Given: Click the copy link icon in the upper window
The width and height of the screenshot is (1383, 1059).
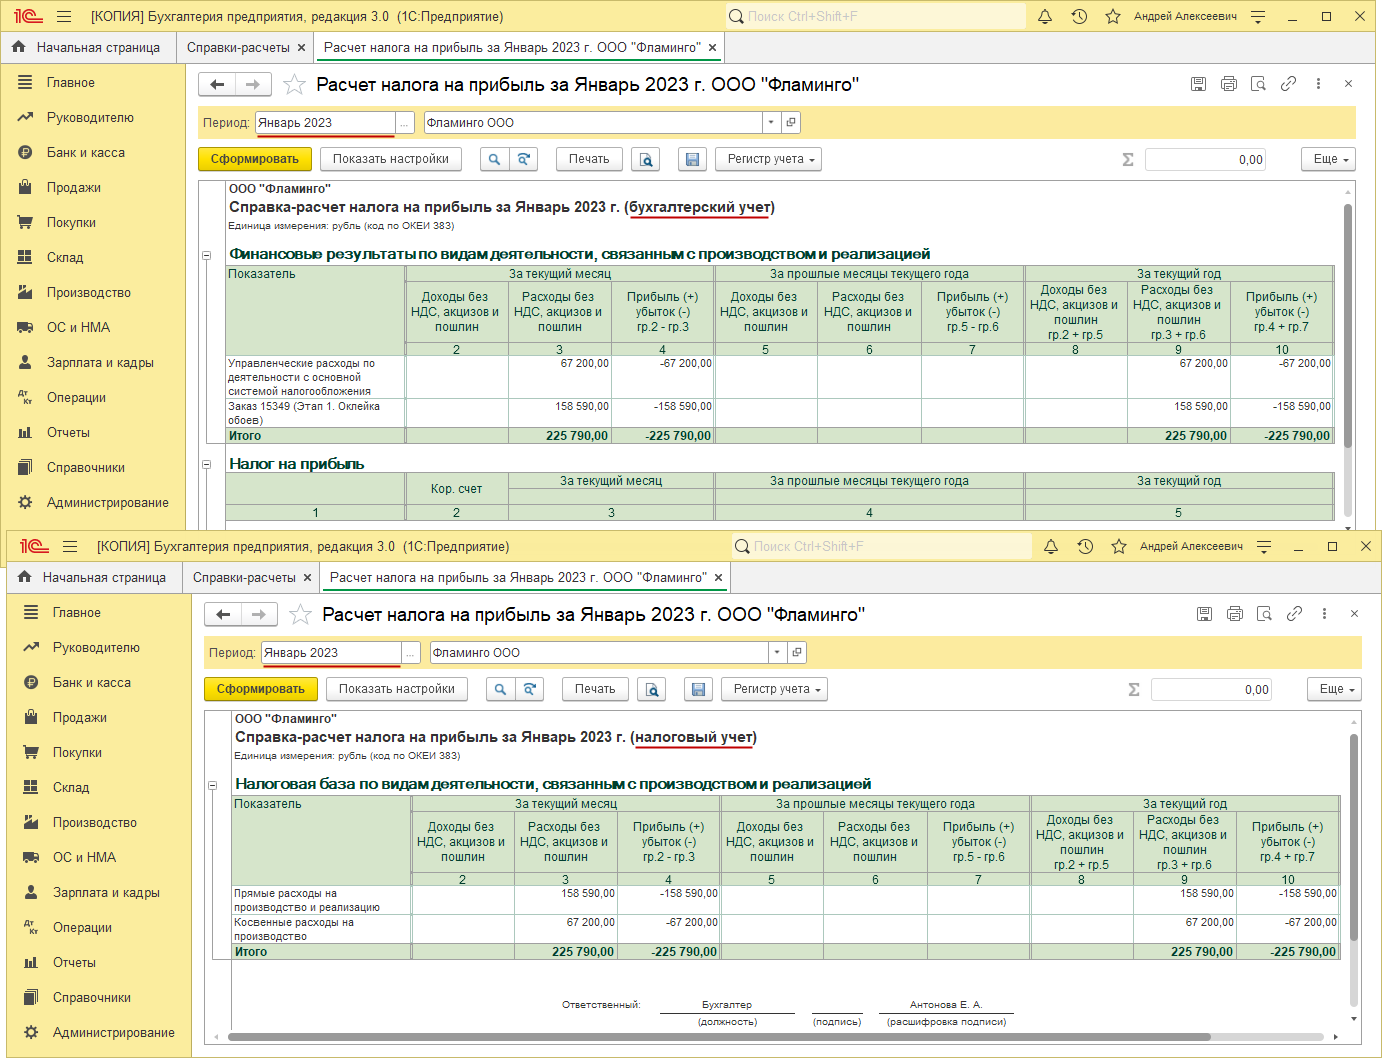Looking at the screenshot, I should tap(1288, 84).
